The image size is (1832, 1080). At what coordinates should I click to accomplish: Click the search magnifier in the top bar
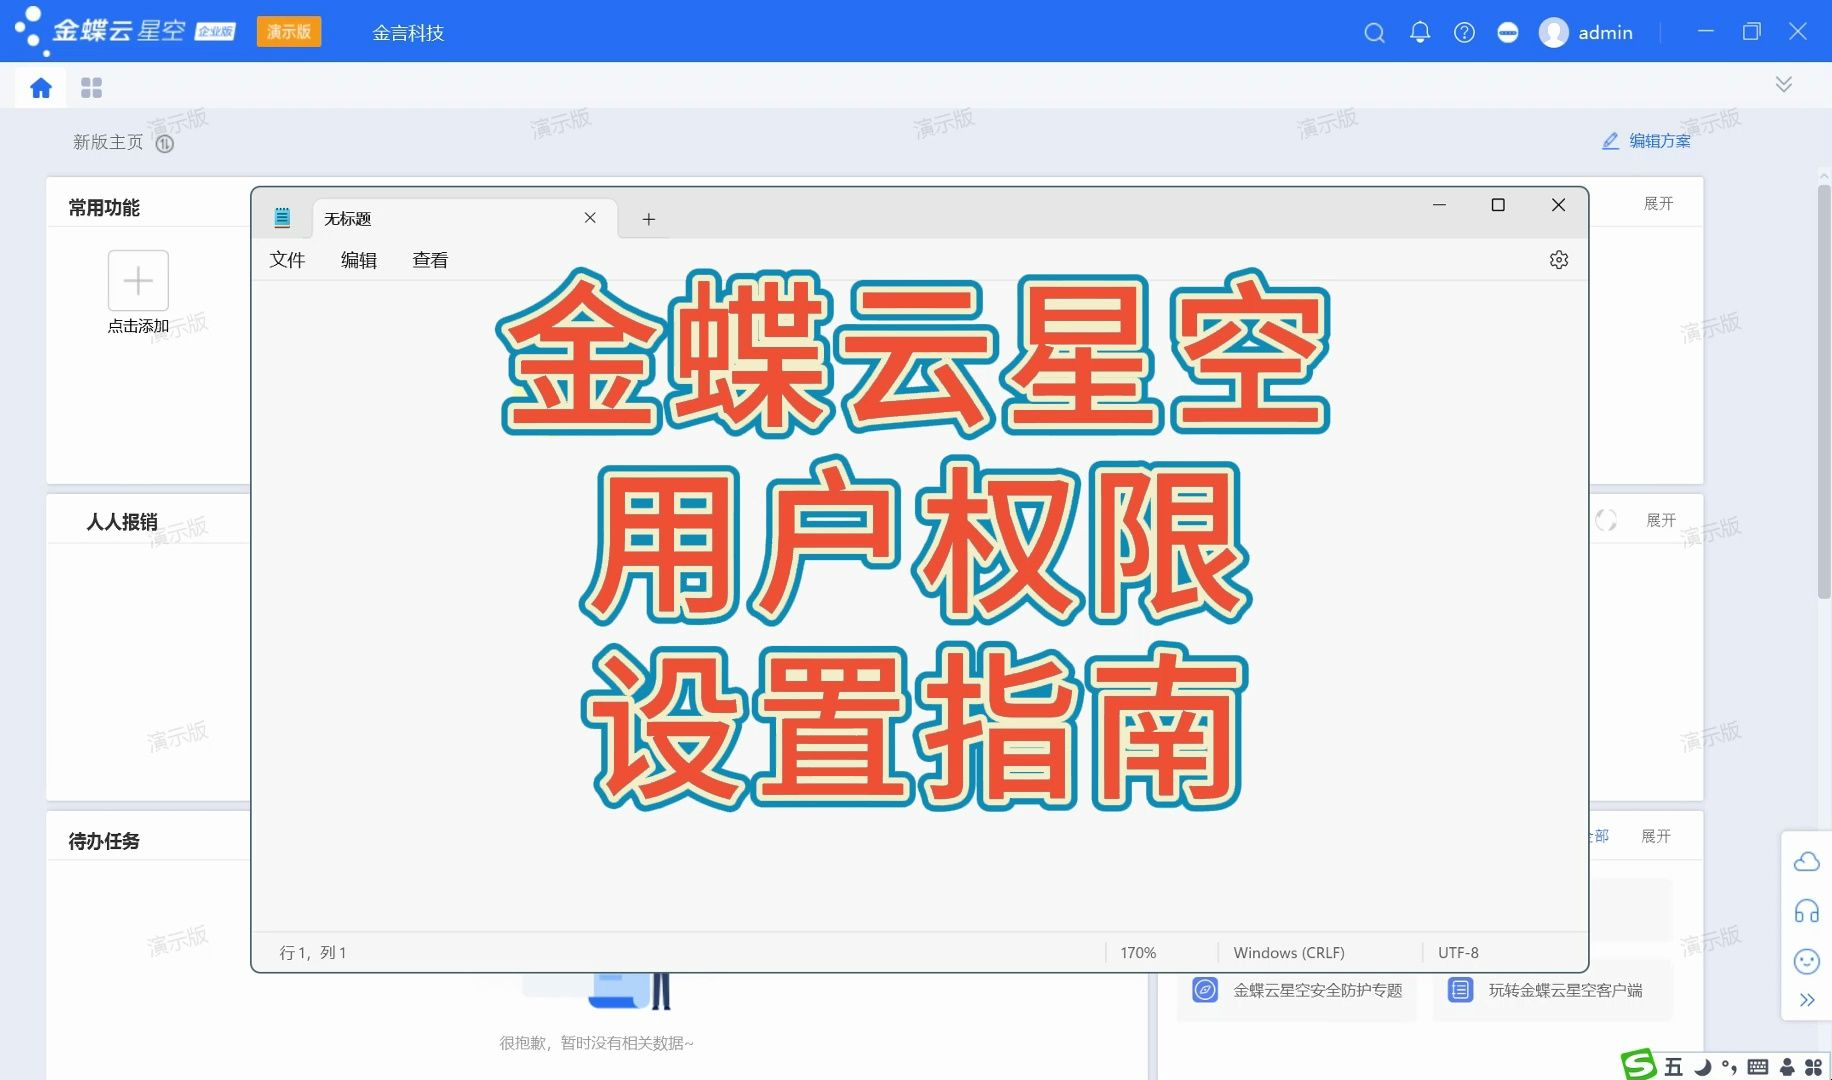(1374, 33)
